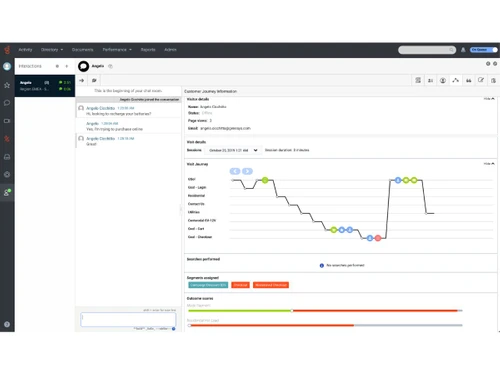500x375 pixels.
Task: Open the Performance dropdown menu
Action: [x=117, y=50]
